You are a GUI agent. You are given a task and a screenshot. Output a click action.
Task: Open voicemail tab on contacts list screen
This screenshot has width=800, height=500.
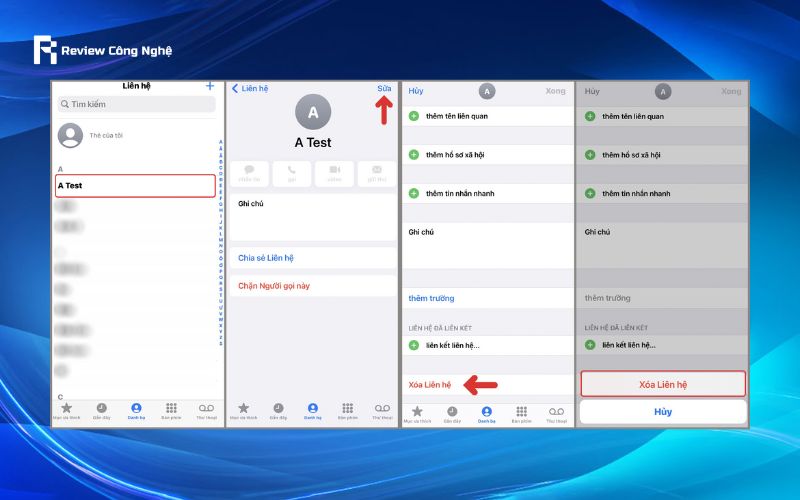207,411
